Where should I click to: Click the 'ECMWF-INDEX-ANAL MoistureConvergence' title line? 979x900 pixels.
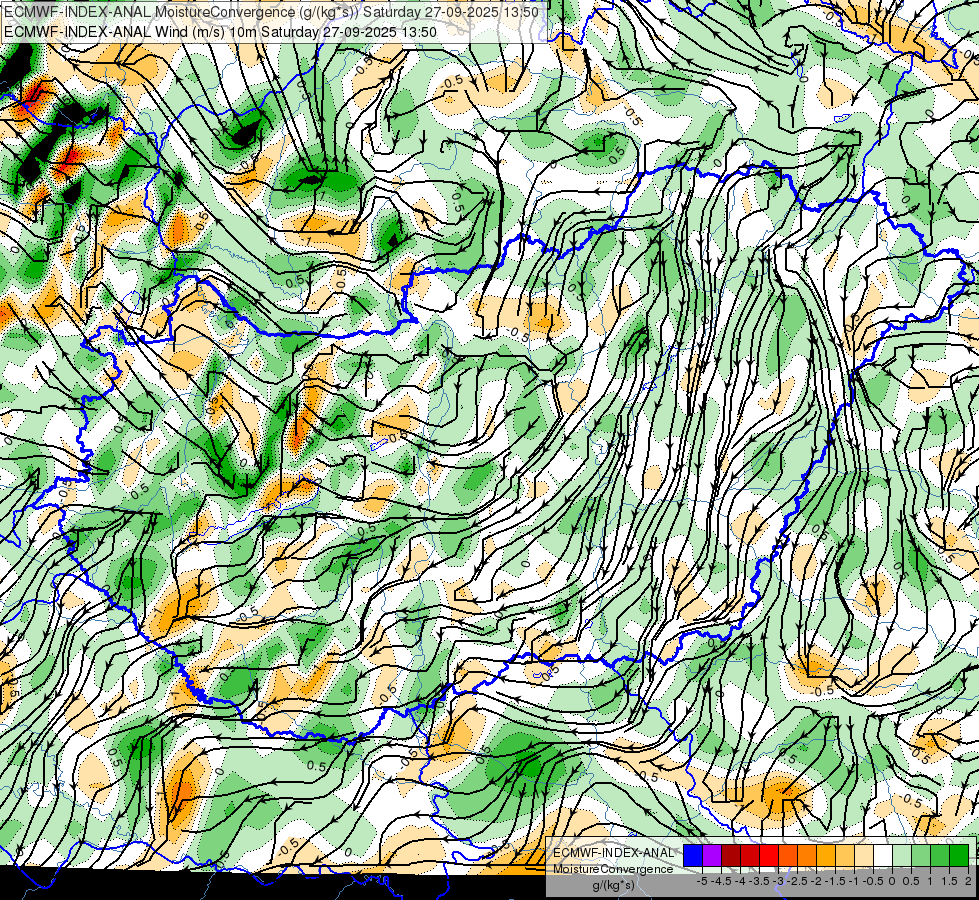(x=270, y=12)
